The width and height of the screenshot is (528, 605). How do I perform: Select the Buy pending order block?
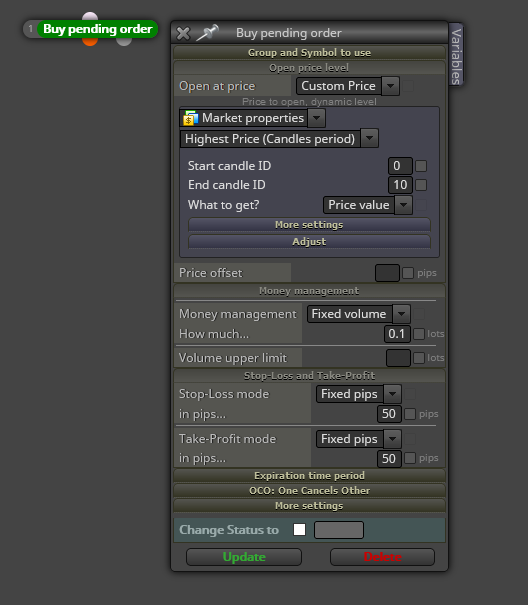click(x=97, y=29)
